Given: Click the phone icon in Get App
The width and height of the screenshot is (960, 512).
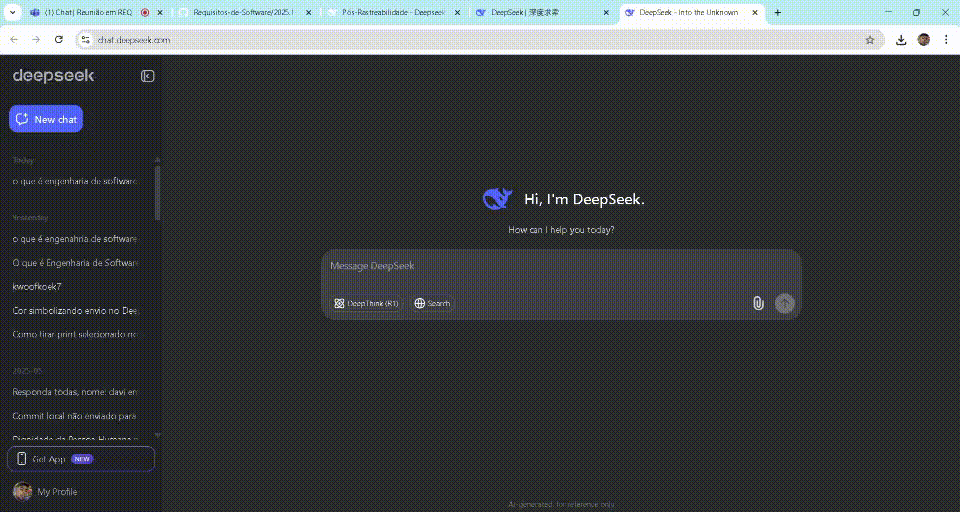Looking at the screenshot, I should 21,459.
